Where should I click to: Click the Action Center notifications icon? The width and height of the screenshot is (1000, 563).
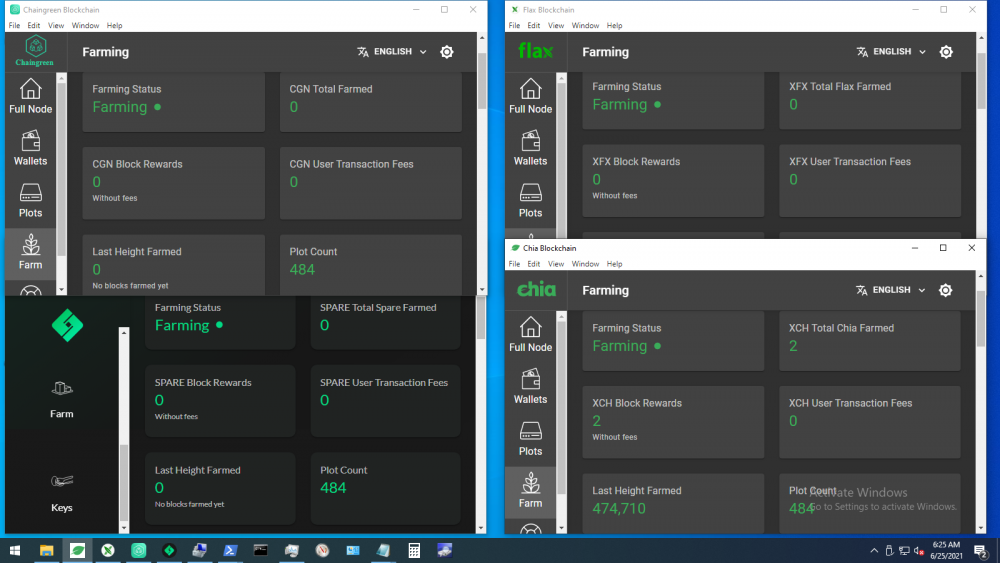(982, 551)
